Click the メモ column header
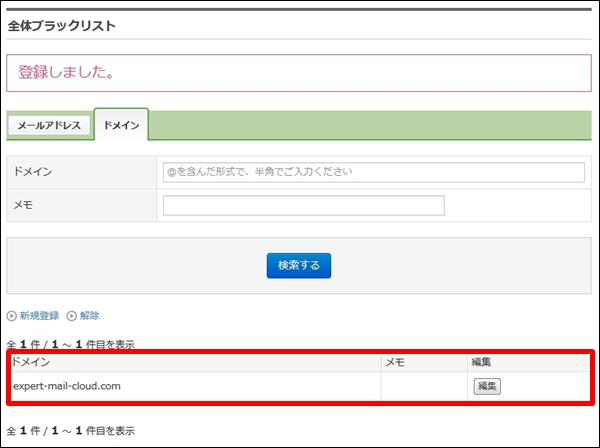Viewport: 600px width, 448px height. [x=424, y=362]
